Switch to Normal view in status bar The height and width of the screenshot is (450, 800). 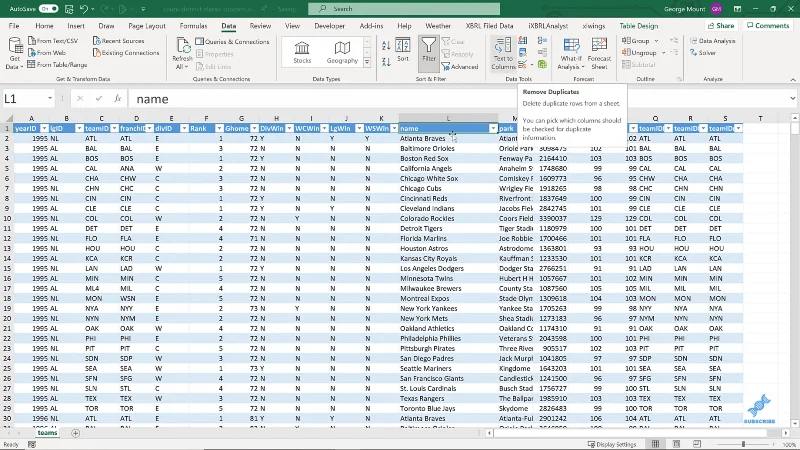(x=656, y=444)
